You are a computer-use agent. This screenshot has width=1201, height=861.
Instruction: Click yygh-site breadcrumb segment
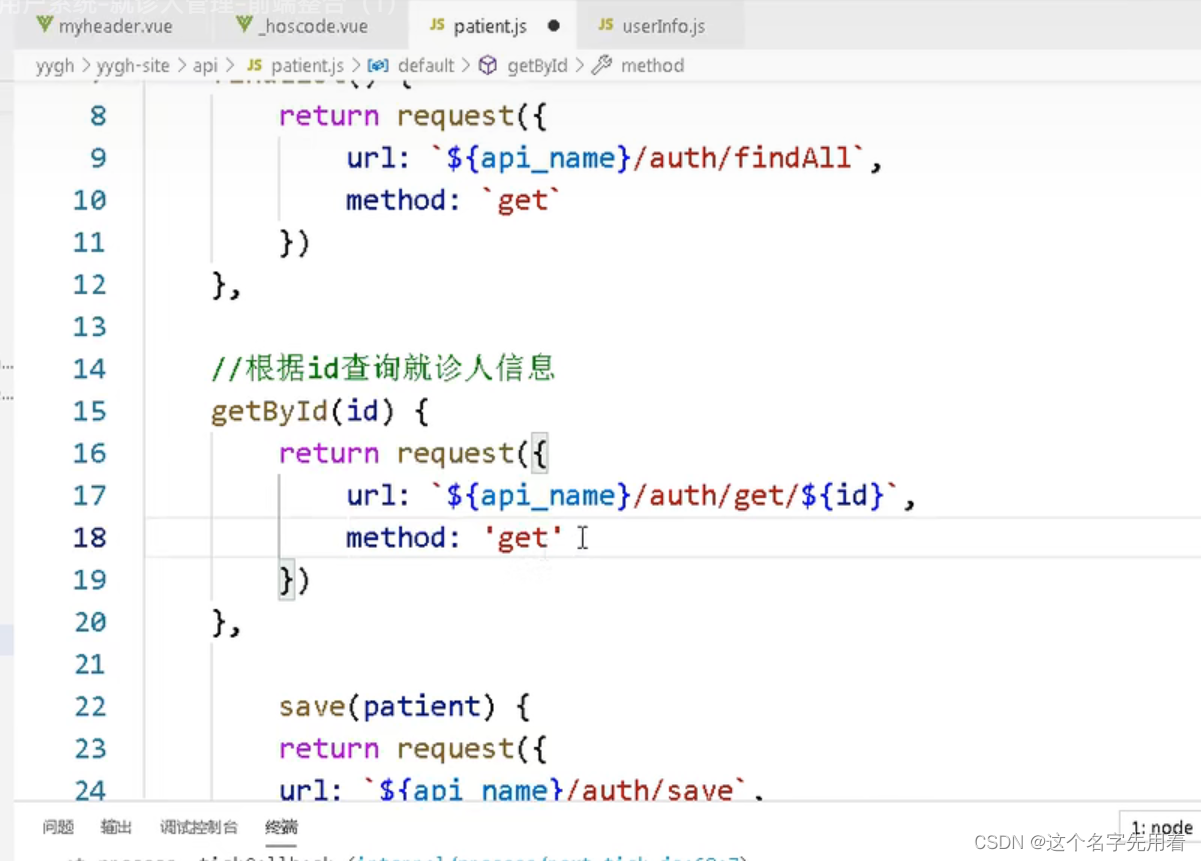coord(133,66)
